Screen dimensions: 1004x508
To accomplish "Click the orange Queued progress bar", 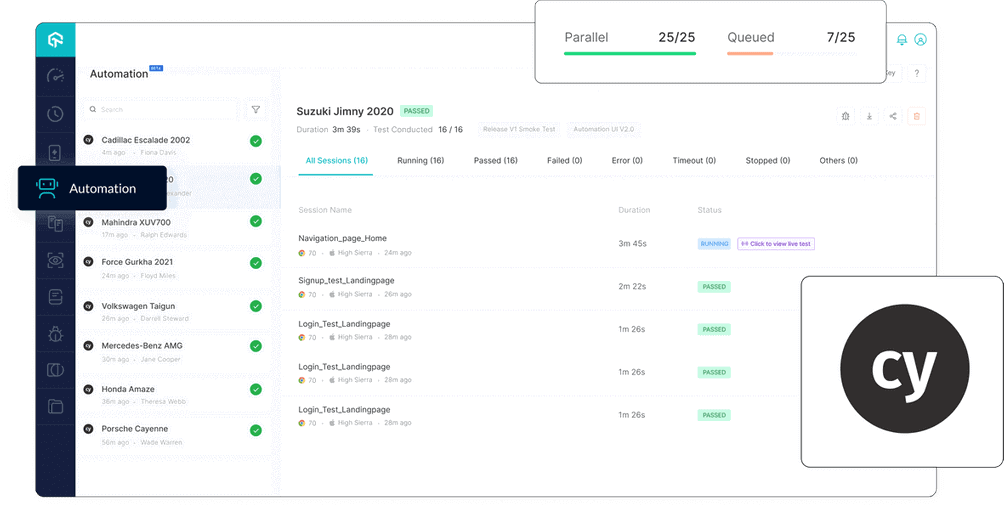I will 750,53.
